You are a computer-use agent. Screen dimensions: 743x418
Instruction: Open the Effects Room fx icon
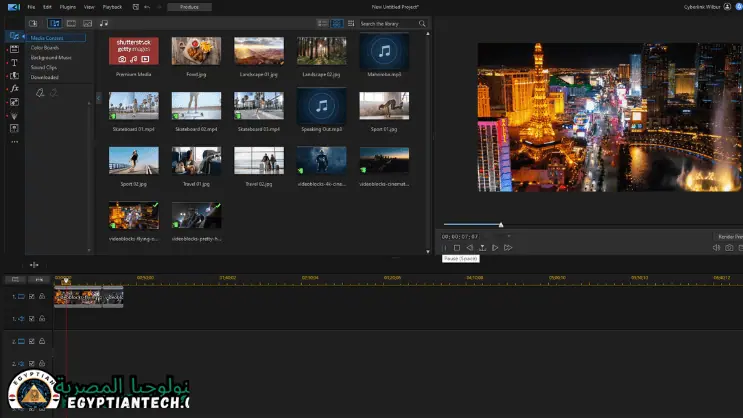(x=15, y=88)
